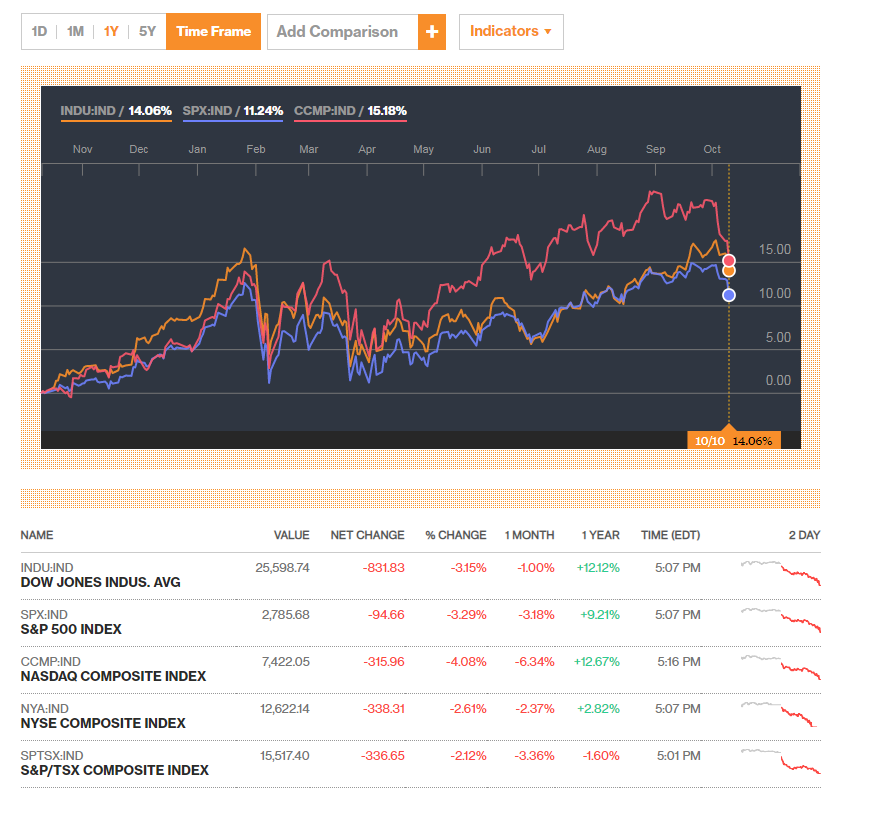Click the CCMP:IND ticker symbol in table
The width and height of the screenshot is (882, 816).
click(51, 661)
